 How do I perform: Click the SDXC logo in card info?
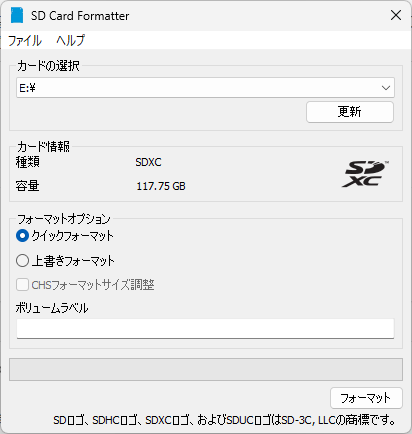pos(365,174)
